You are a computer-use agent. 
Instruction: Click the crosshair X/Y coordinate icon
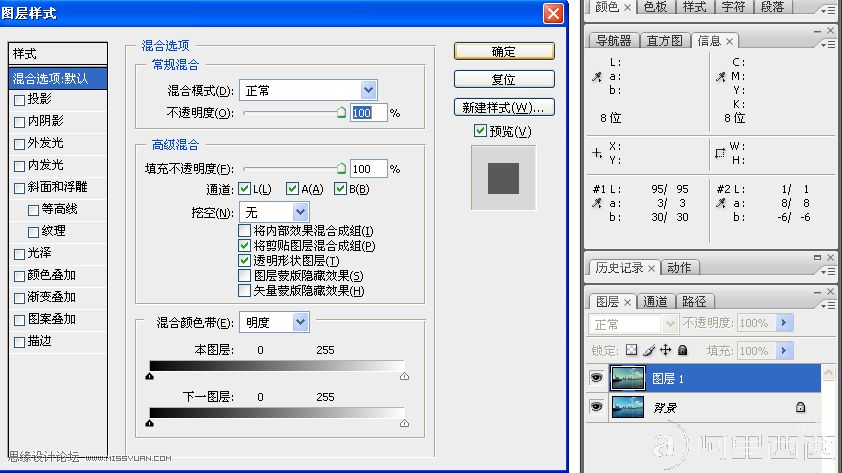click(597, 153)
